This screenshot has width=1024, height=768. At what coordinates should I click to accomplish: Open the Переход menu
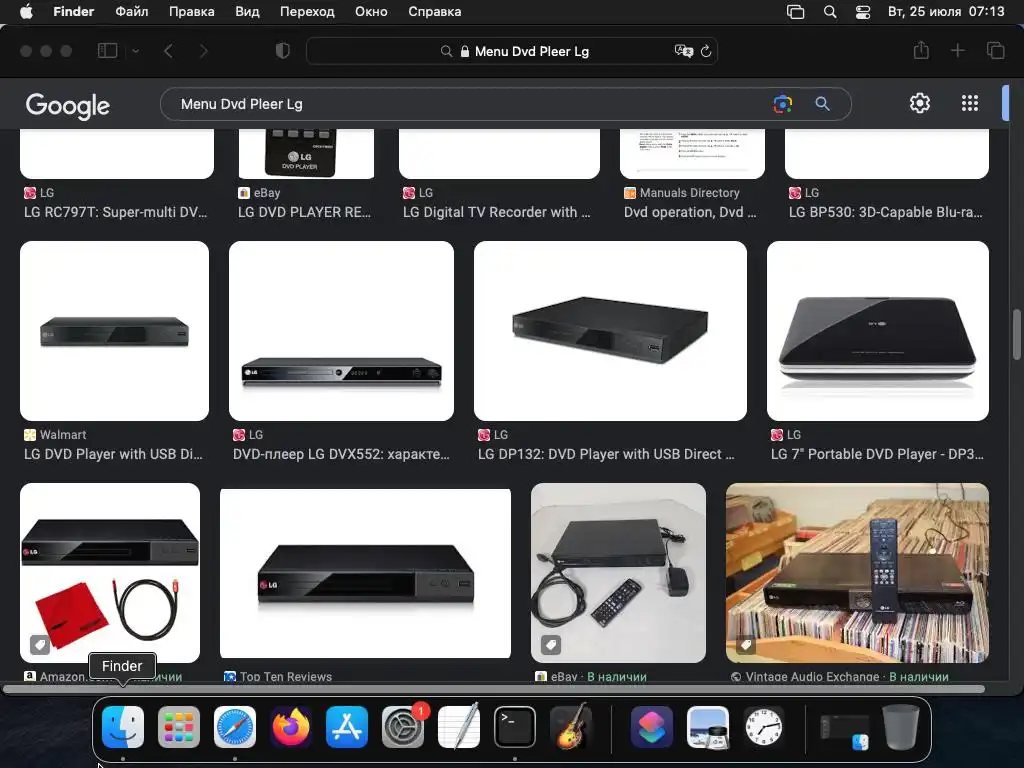307,12
